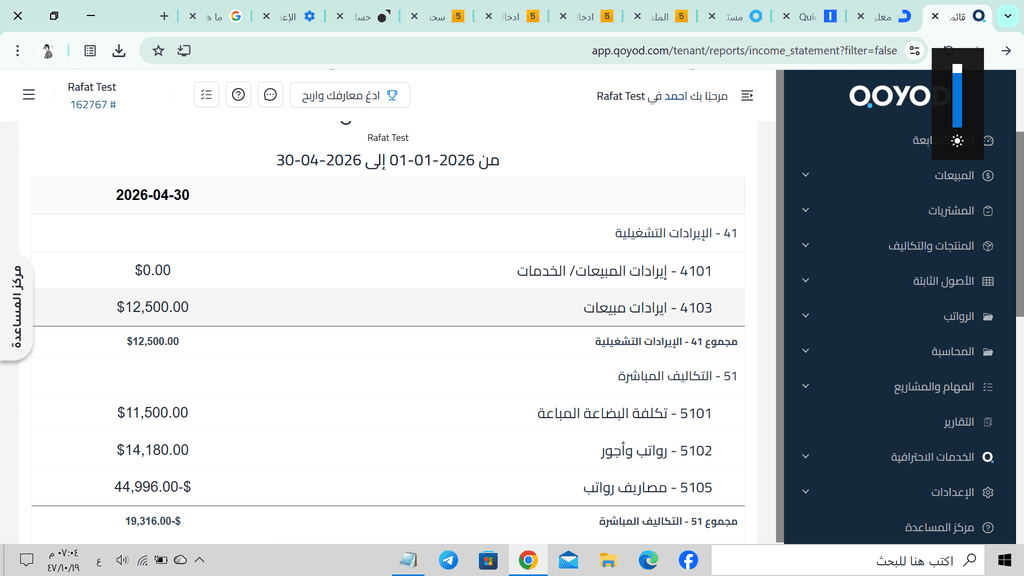The height and width of the screenshot is (576, 1024).
Task: Open the vertical مركز المساعدة side tab
Action: tap(17, 307)
